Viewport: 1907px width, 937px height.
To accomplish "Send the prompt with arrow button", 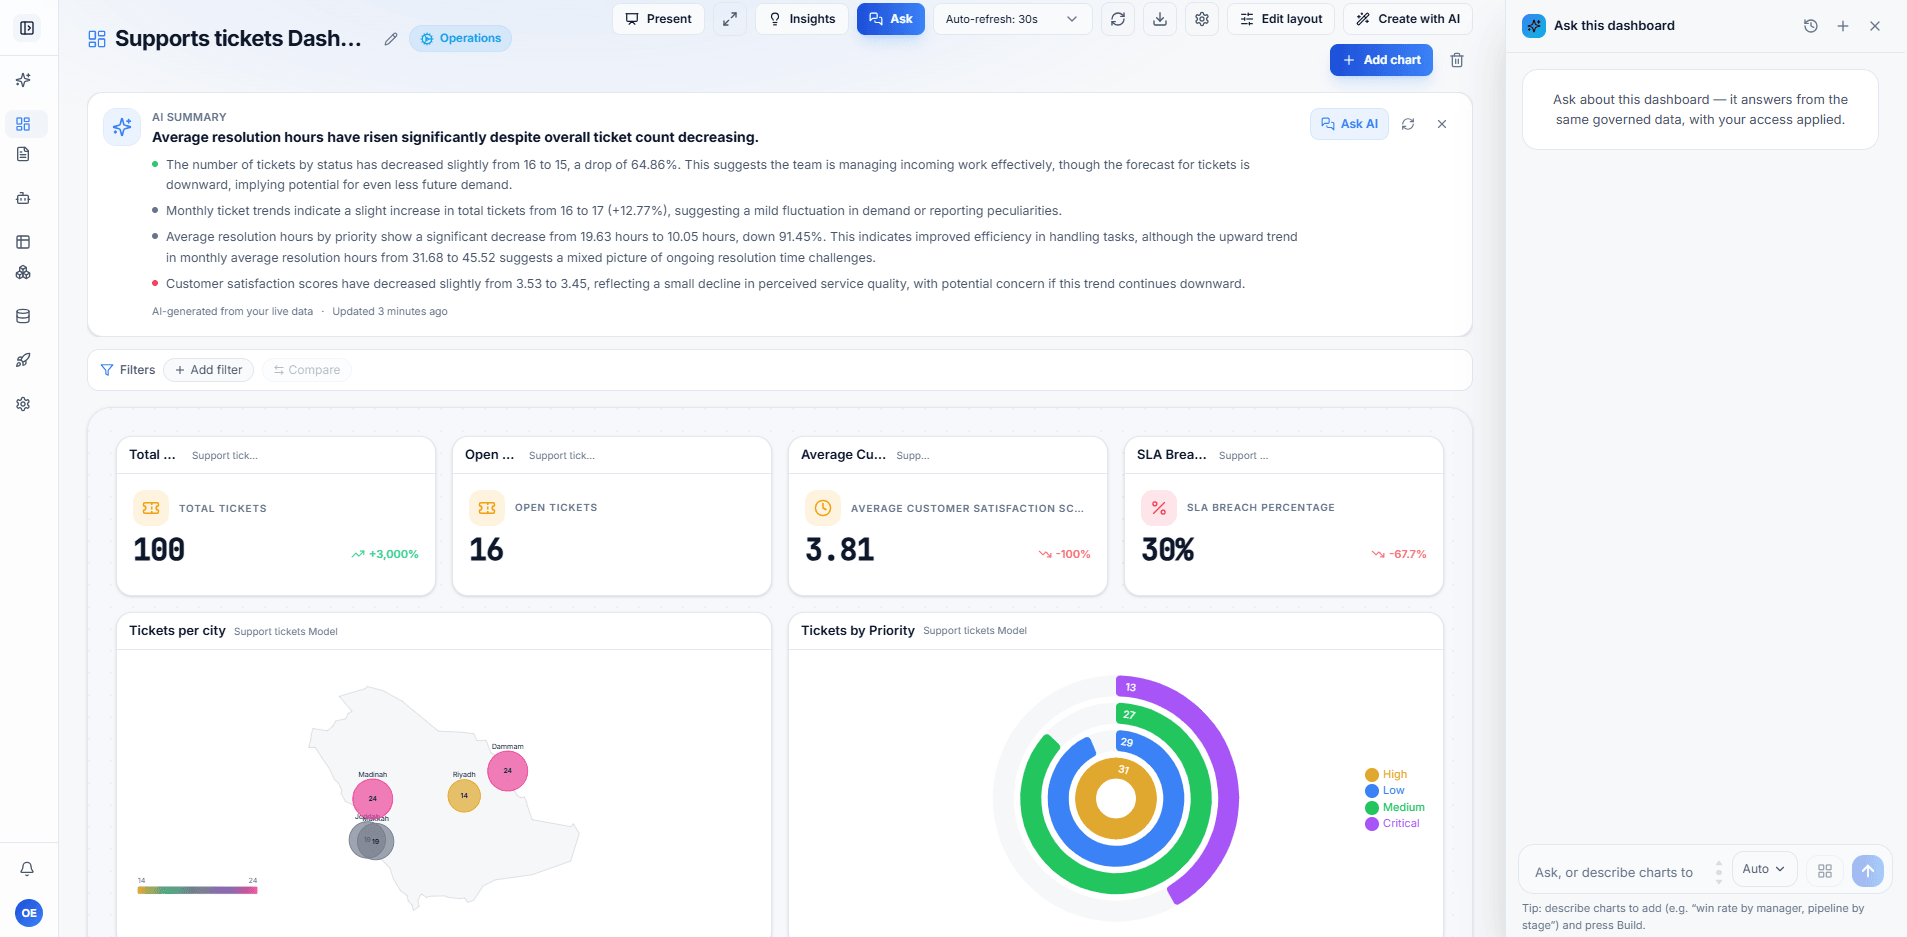I will 1868,871.
